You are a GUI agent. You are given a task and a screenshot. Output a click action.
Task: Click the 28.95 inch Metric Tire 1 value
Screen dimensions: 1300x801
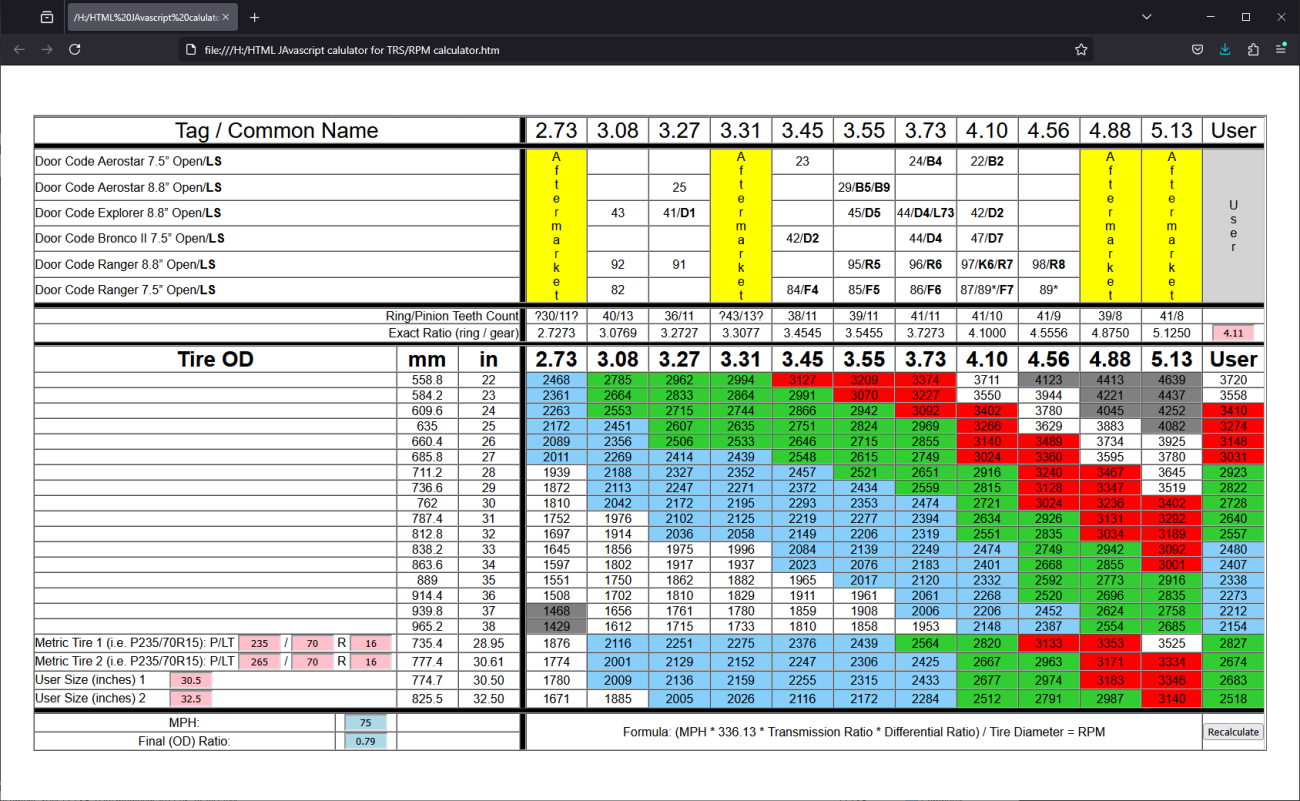[x=489, y=642]
